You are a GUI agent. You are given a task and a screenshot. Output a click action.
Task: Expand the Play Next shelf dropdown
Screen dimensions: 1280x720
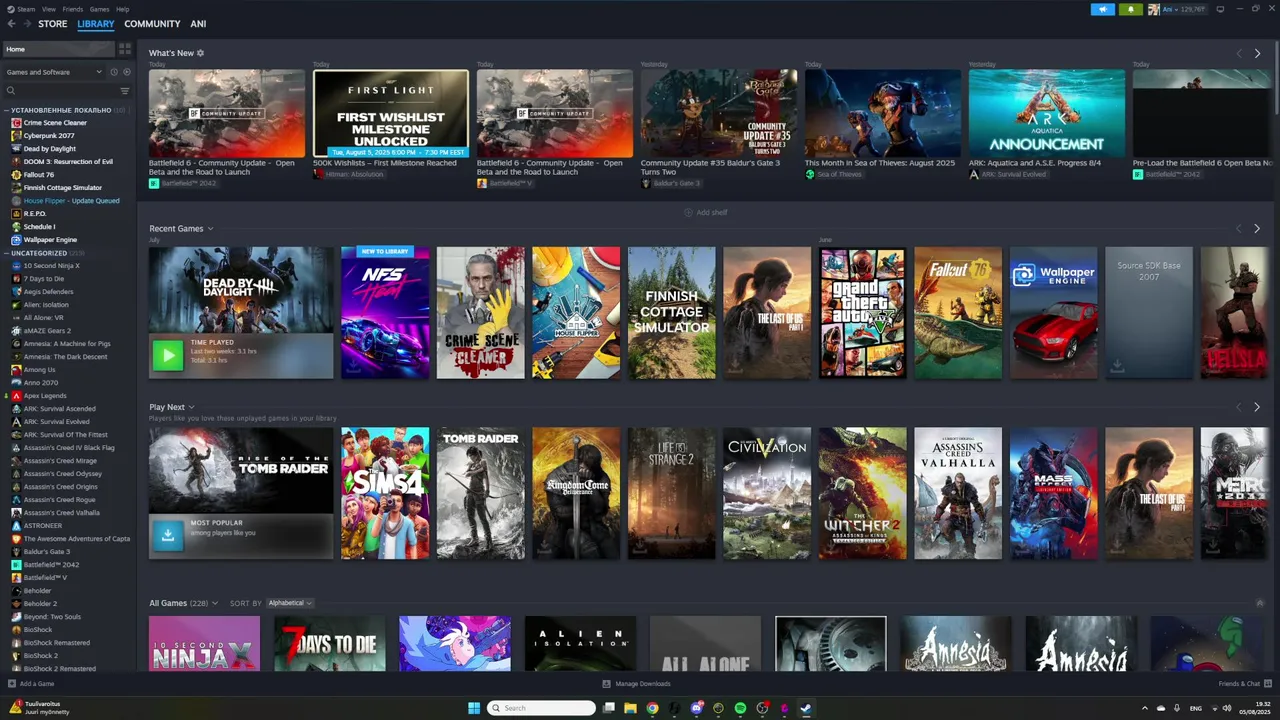coord(191,407)
